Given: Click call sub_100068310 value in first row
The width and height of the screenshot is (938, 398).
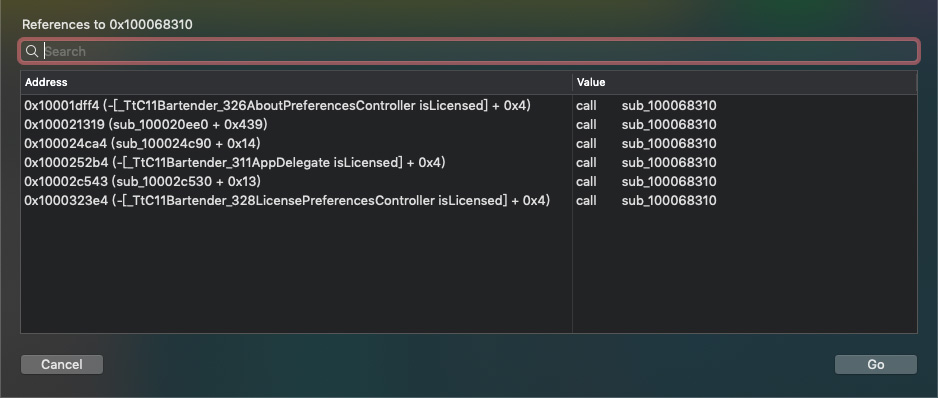Looking at the screenshot, I should (x=646, y=106).
